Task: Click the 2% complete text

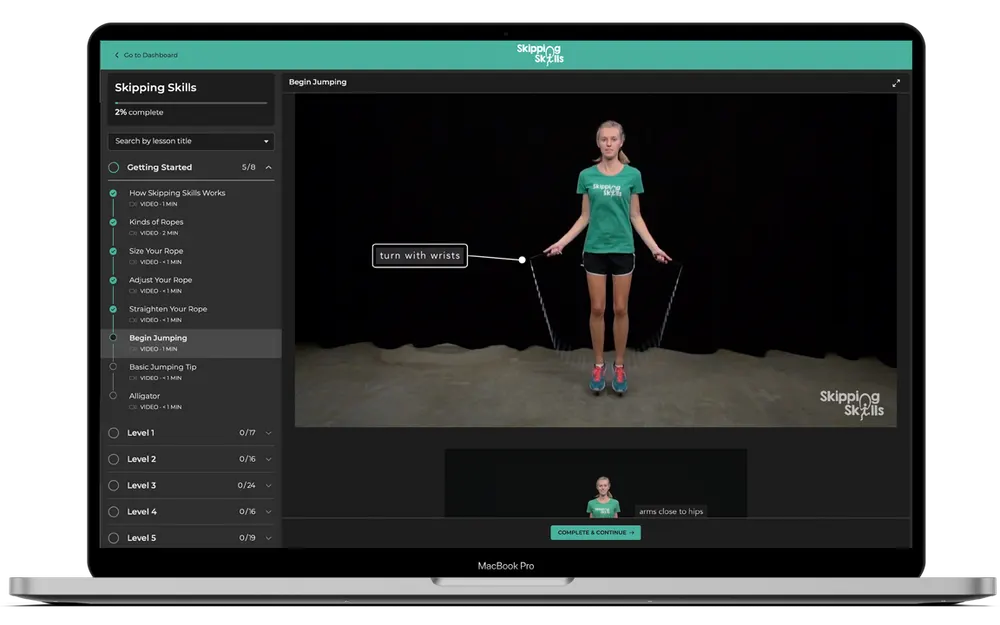Action: [x=139, y=112]
